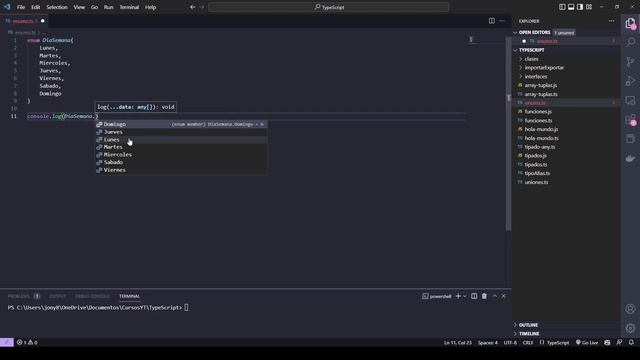The width and height of the screenshot is (640, 360).
Task: Open errors and warnings status indicator
Action: [x=27, y=342]
